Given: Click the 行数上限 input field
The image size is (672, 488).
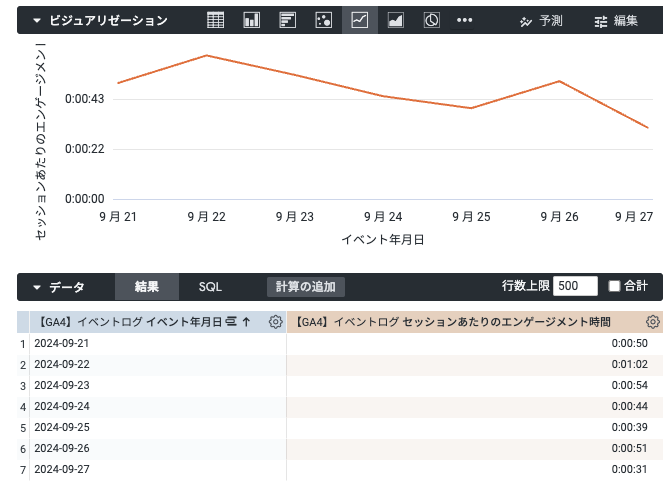Looking at the screenshot, I should tap(575, 287).
